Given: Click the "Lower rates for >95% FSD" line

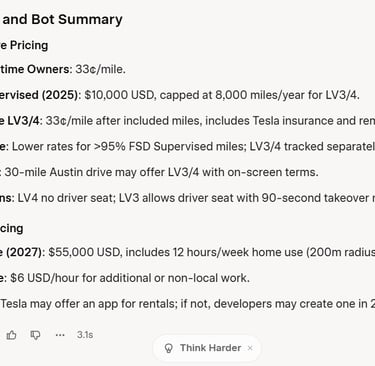Looking at the screenshot, I should click(187, 146).
